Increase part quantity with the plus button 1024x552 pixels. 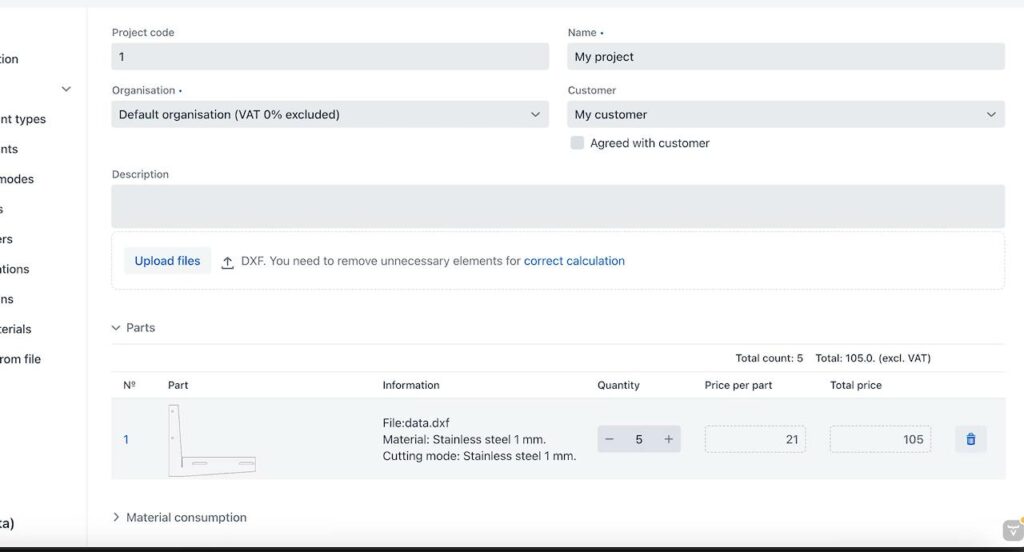669,439
